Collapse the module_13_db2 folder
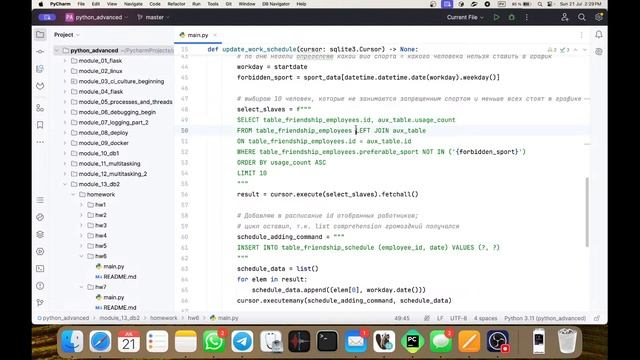This screenshot has width=640, height=360. pyautogui.click(x=65, y=184)
